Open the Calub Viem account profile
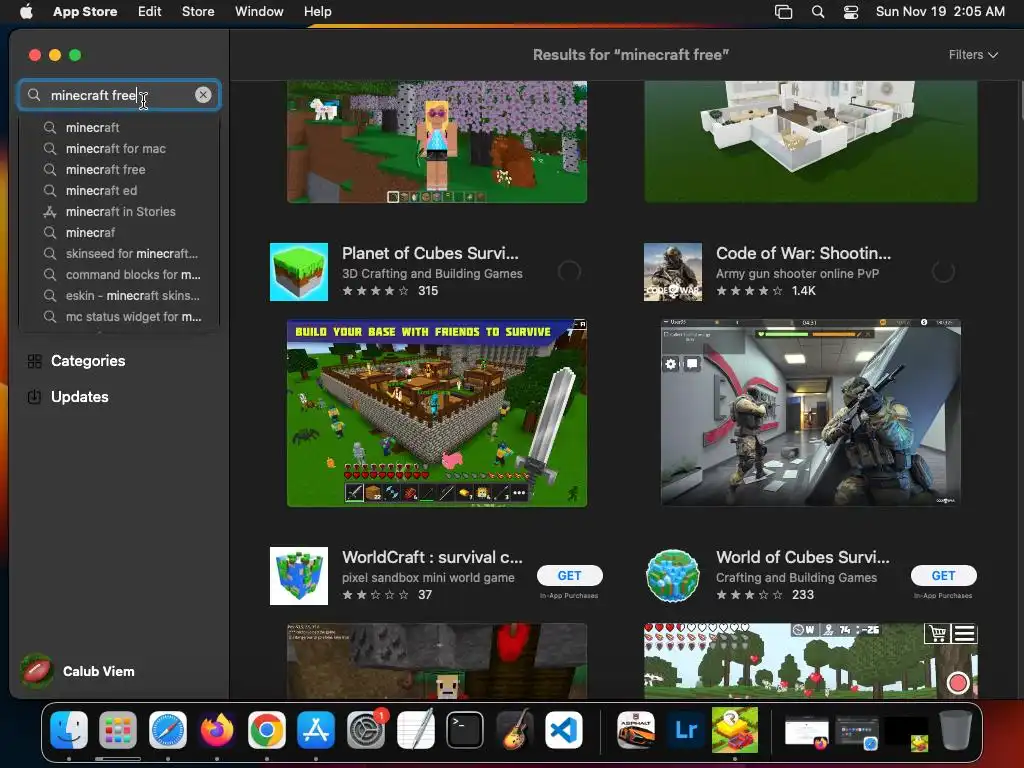 pyautogui.click(x=78, y=671)
